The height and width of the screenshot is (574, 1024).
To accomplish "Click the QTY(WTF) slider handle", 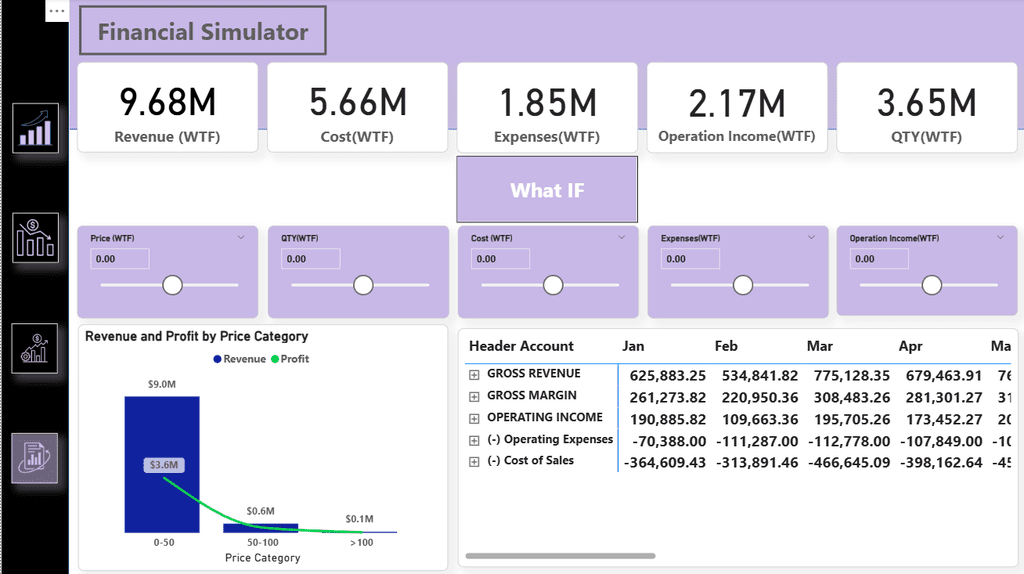I will 363,286.
